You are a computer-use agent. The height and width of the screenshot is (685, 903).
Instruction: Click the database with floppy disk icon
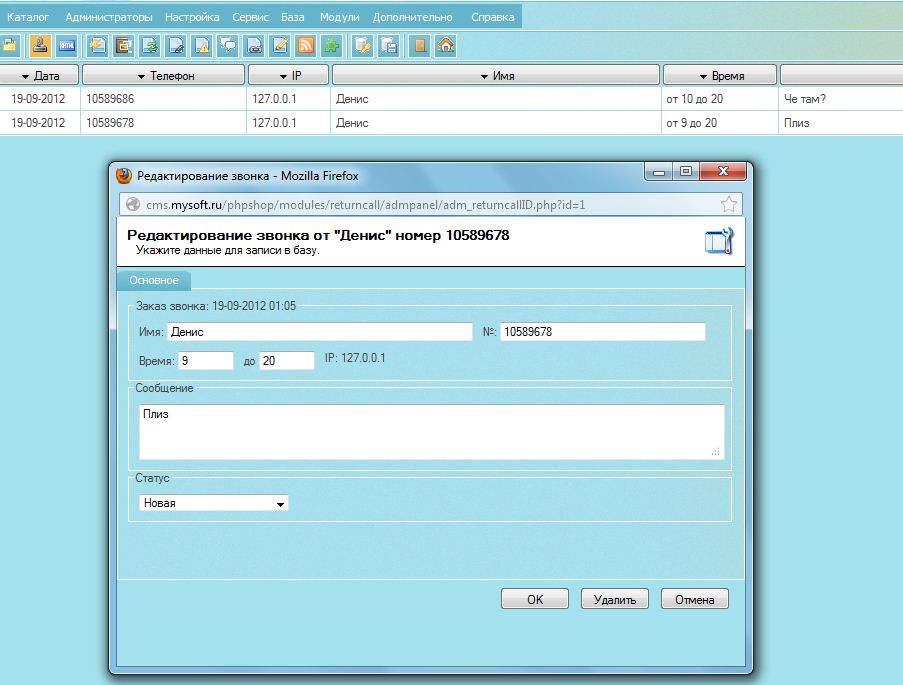[x=389, y=46]
